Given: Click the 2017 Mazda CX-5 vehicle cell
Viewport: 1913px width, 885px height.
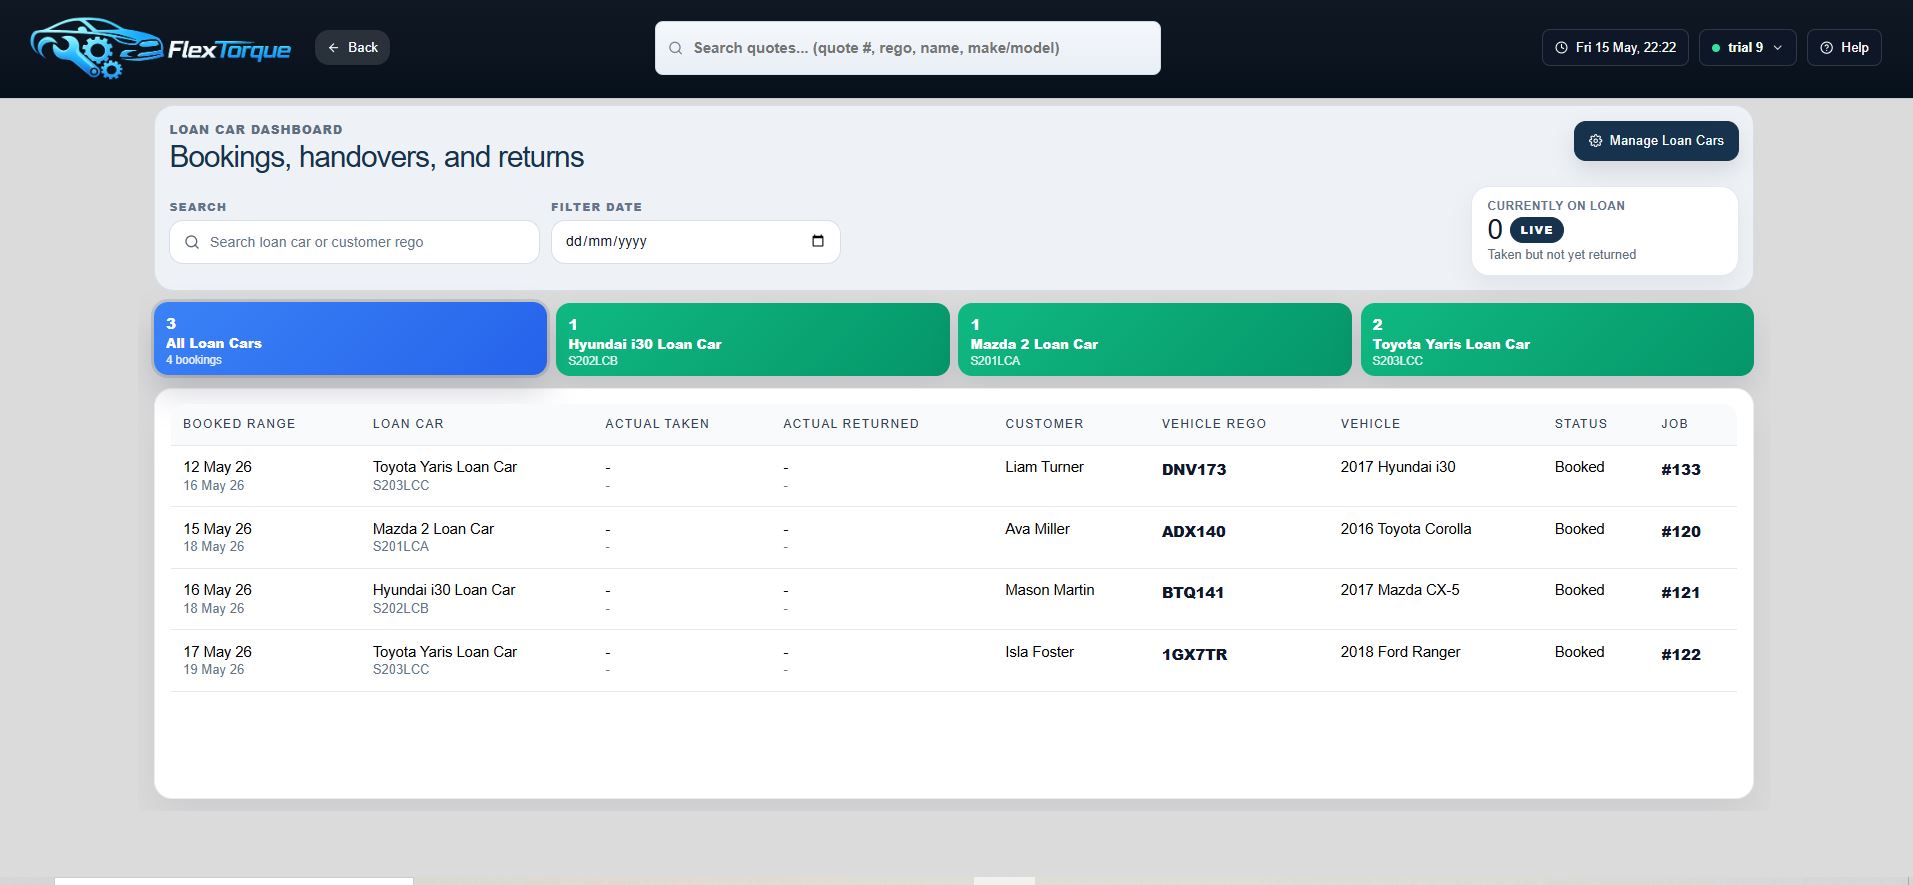Looking at the screenshot, I should tap(1399, 590).
